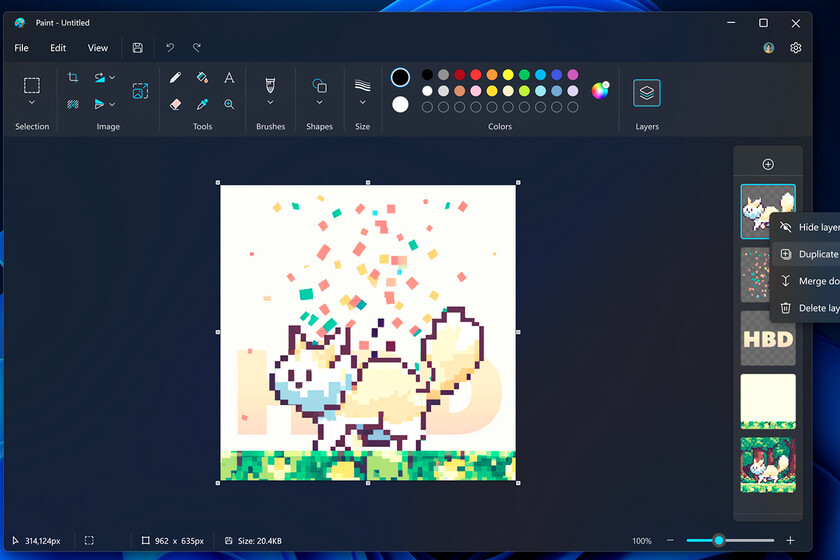Open the View menu

(98, 48)
